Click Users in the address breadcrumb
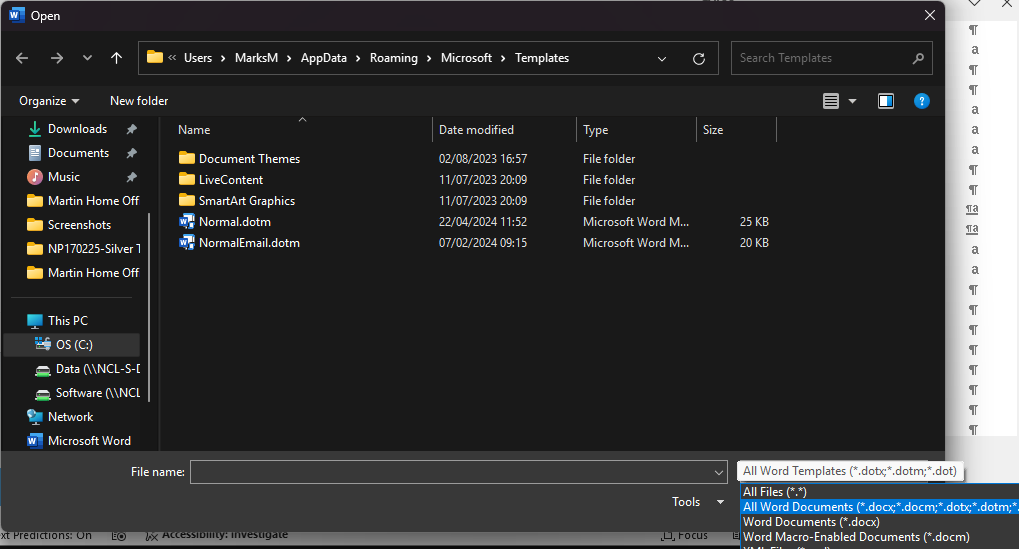Screen dimensions: 1019x549 (x=198, y=58)
